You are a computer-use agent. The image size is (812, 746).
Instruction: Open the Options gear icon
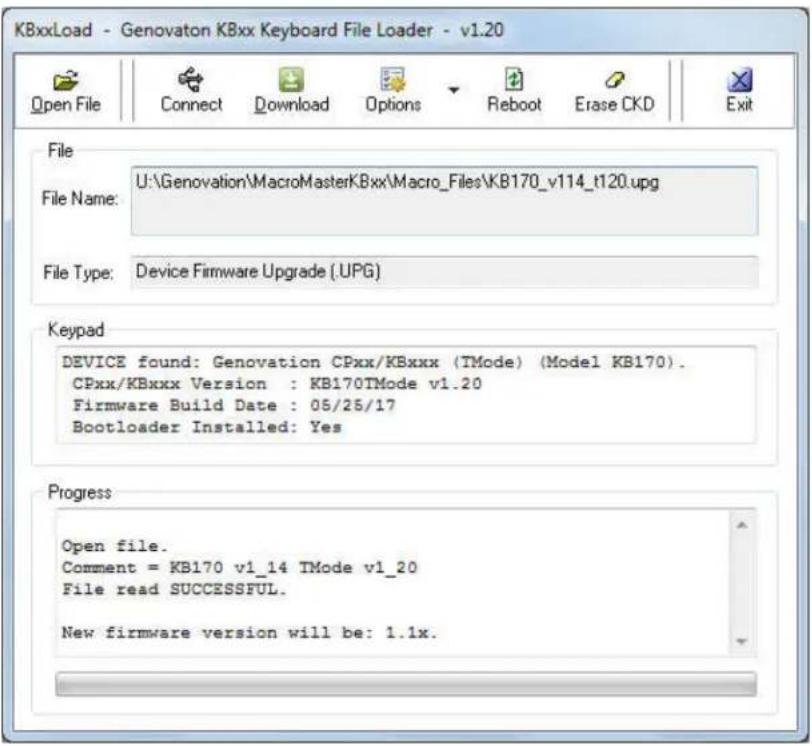tap(393, 80)
